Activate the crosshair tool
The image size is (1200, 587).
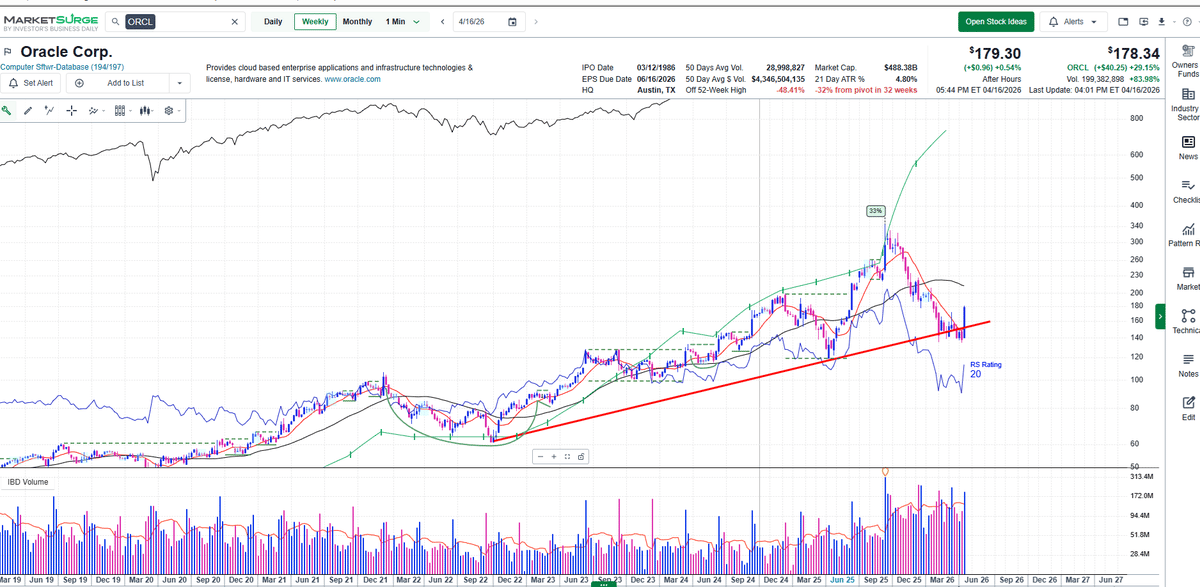point(71,110)
